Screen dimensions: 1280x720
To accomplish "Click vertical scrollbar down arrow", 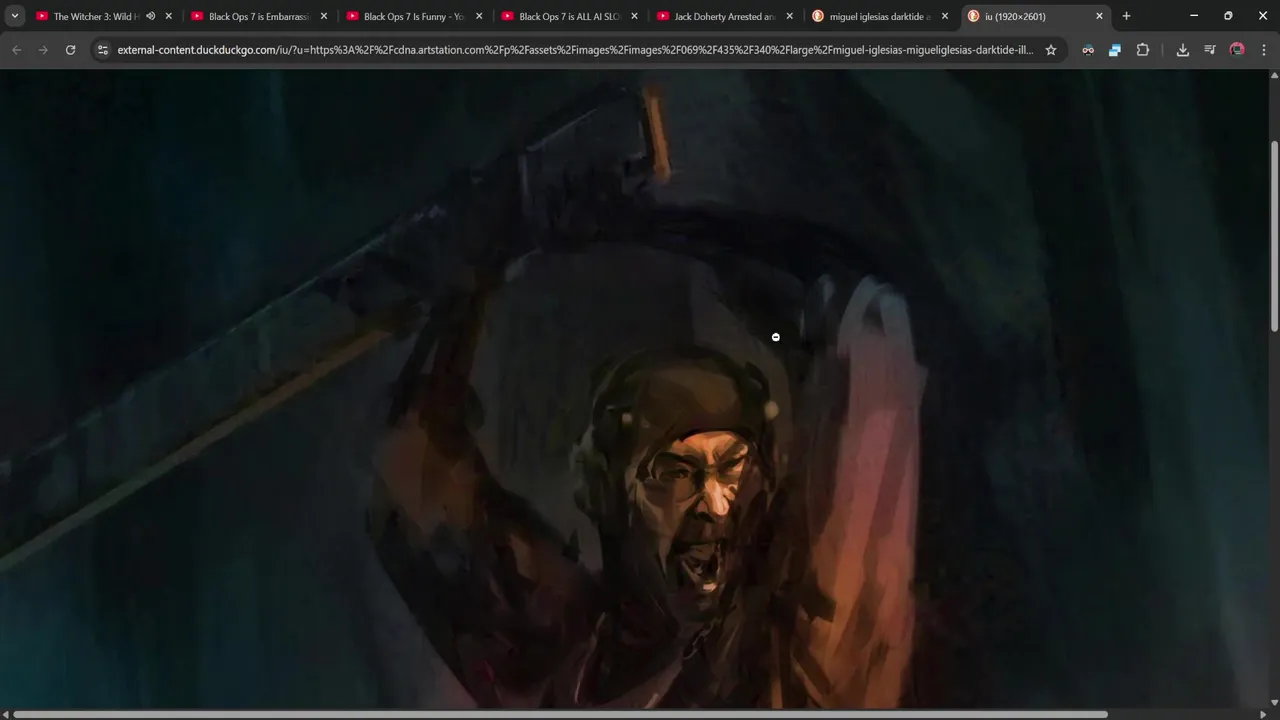I will click(x=1274, y=701).
